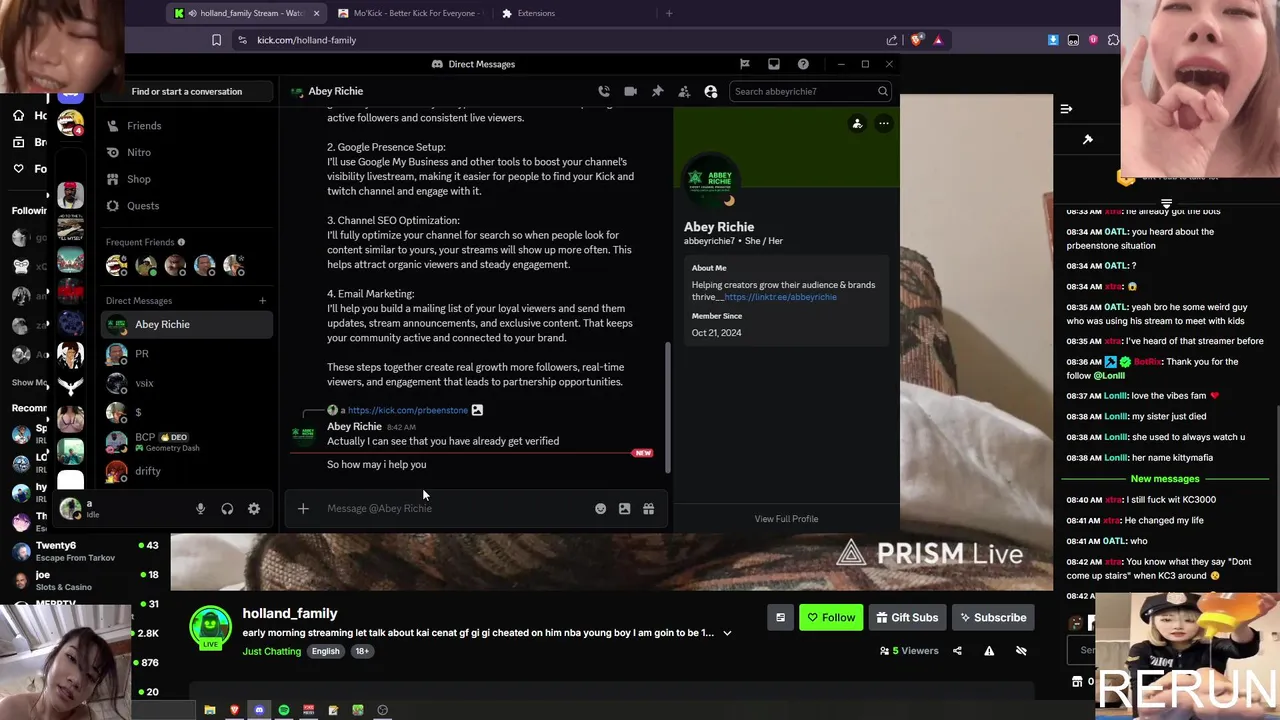Open Shop in Discord sidebar
Viewport: 1280px width, 720px height.
click(x=186, y=179)
